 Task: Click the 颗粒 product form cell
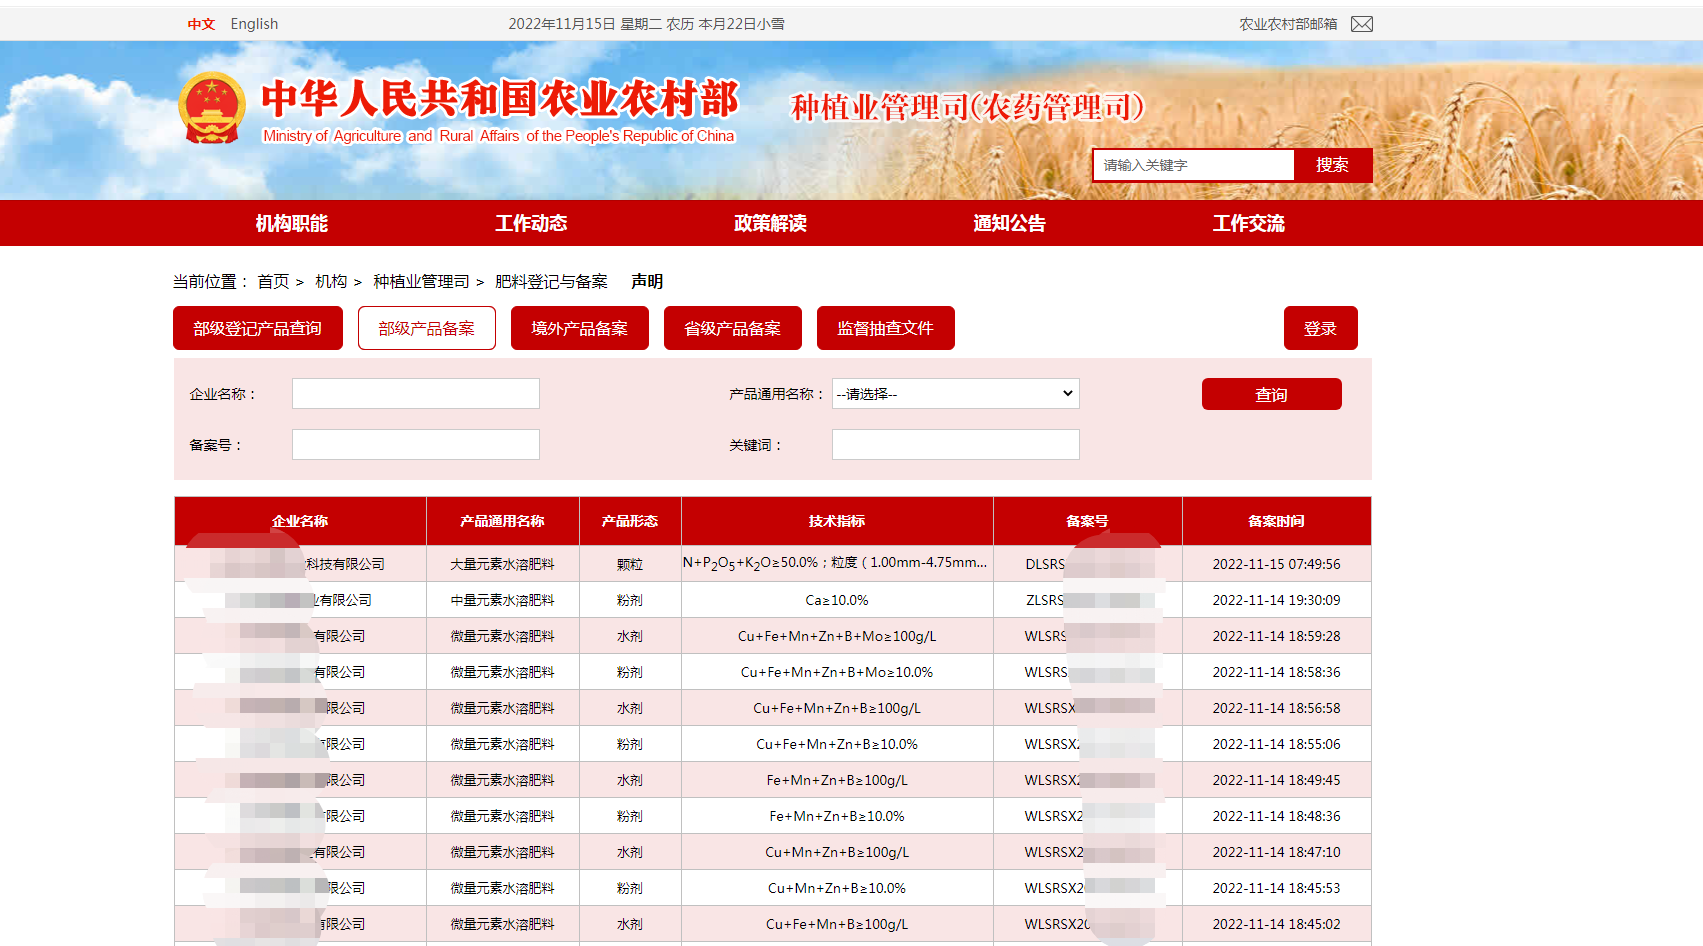pos(630,564)
